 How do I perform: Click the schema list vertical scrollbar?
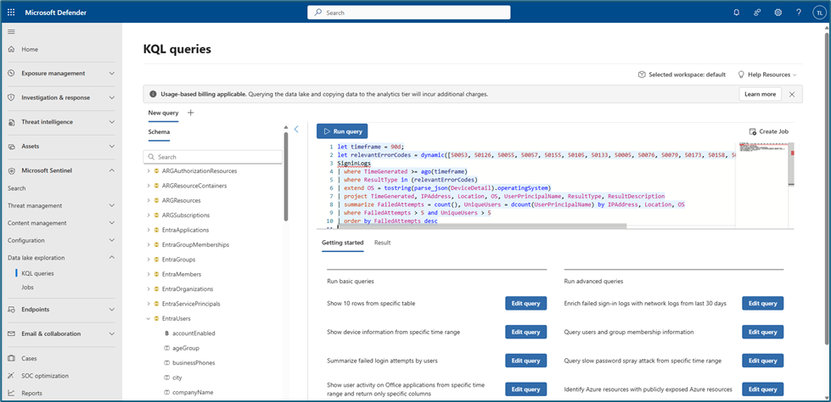coord(286,176)
